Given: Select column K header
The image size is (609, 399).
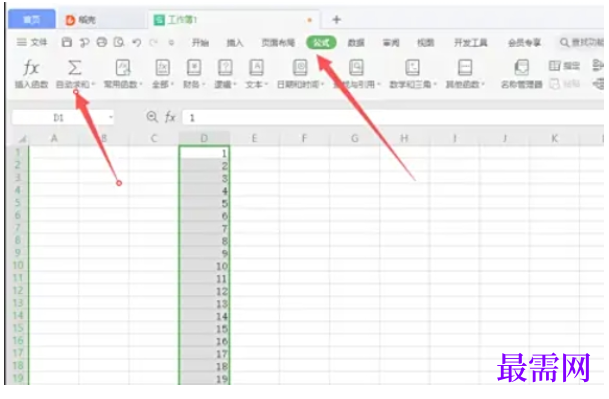Looking at the screenshot, I should click(x=555, y=138).
